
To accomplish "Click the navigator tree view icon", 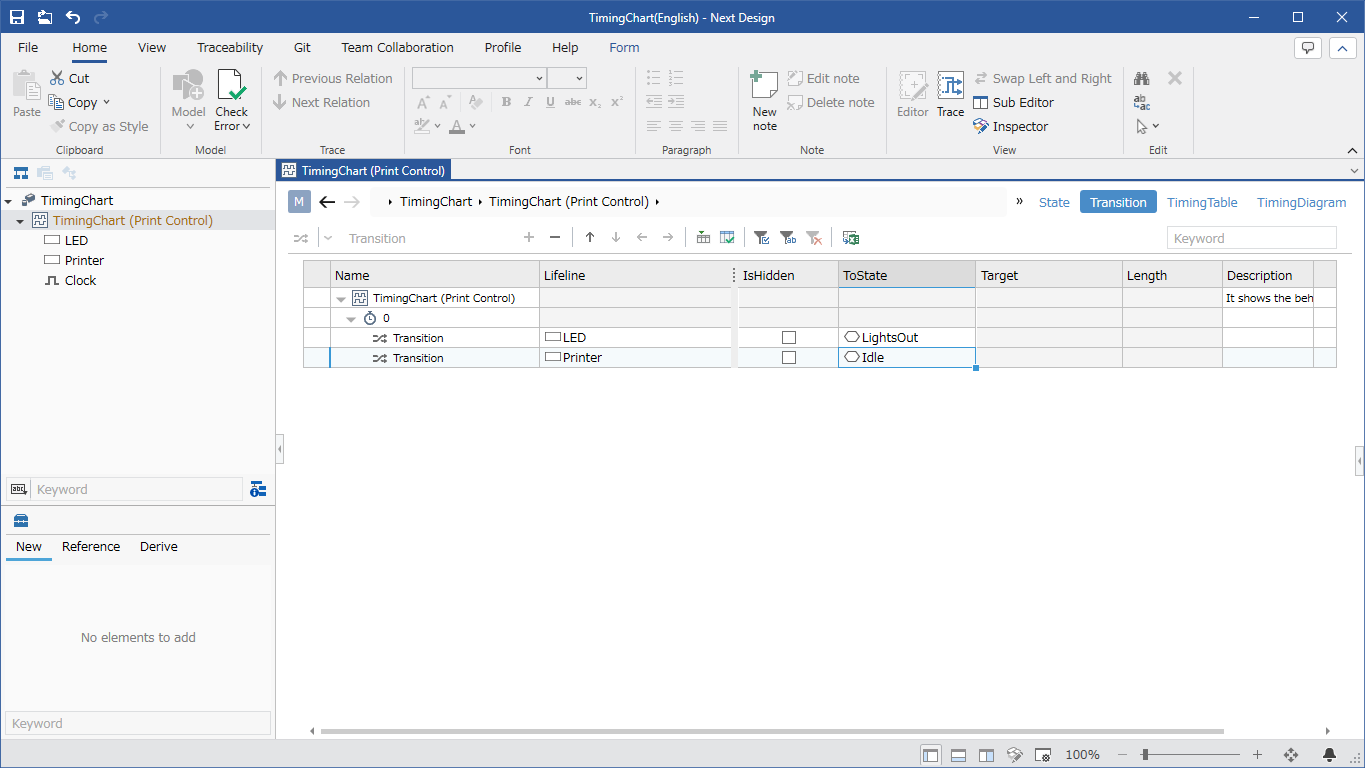I will (20, 173).
